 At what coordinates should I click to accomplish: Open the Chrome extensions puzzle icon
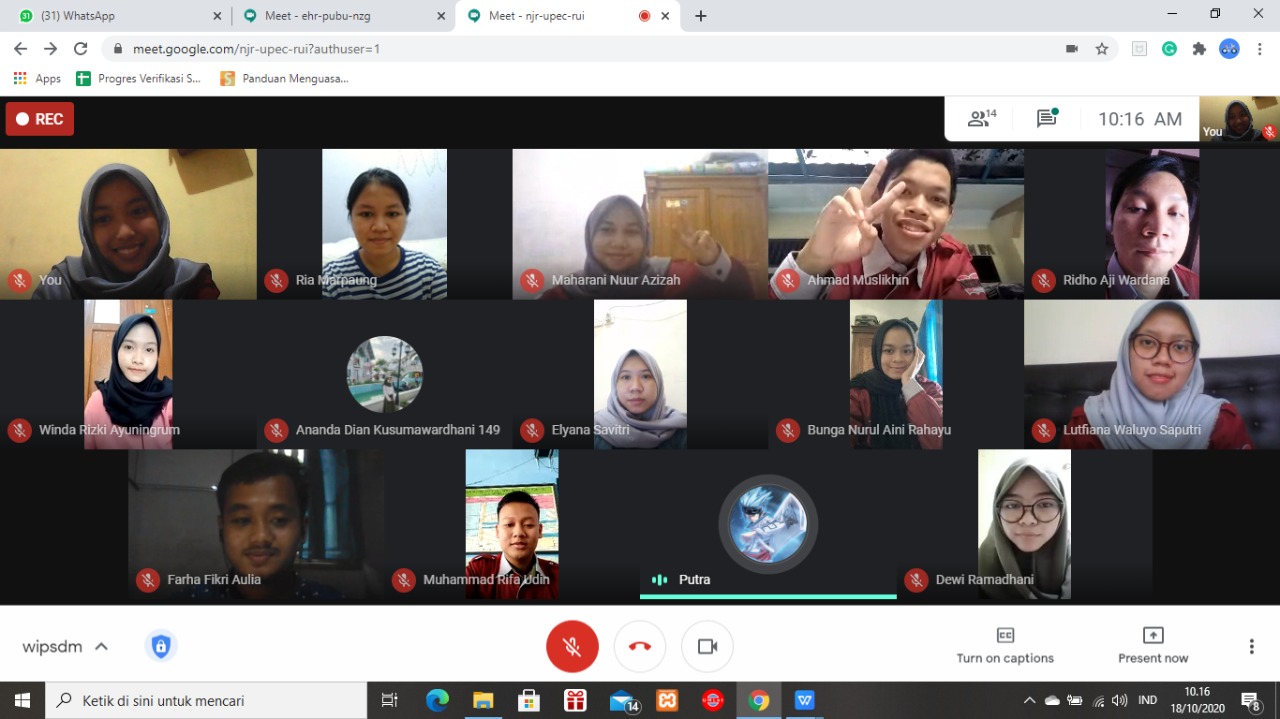[1199, 48]
